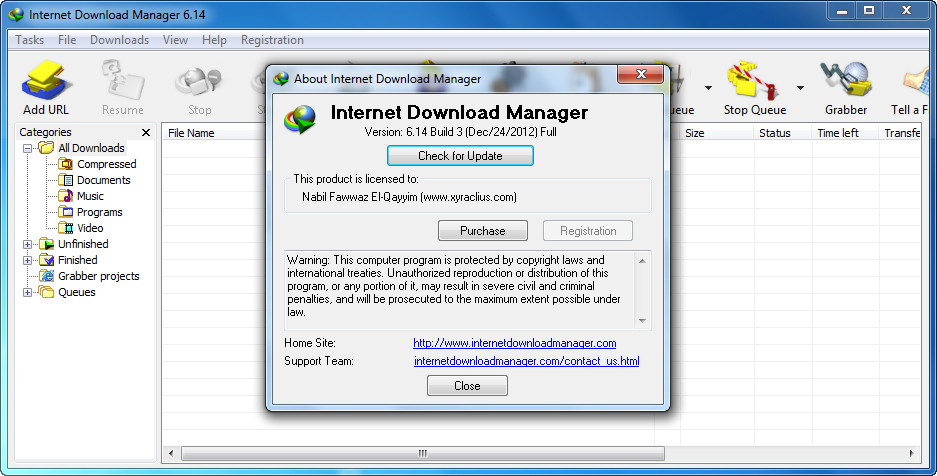
Task: Click the horizontal scrollbar thumb in download list
Action: point(422,453)
